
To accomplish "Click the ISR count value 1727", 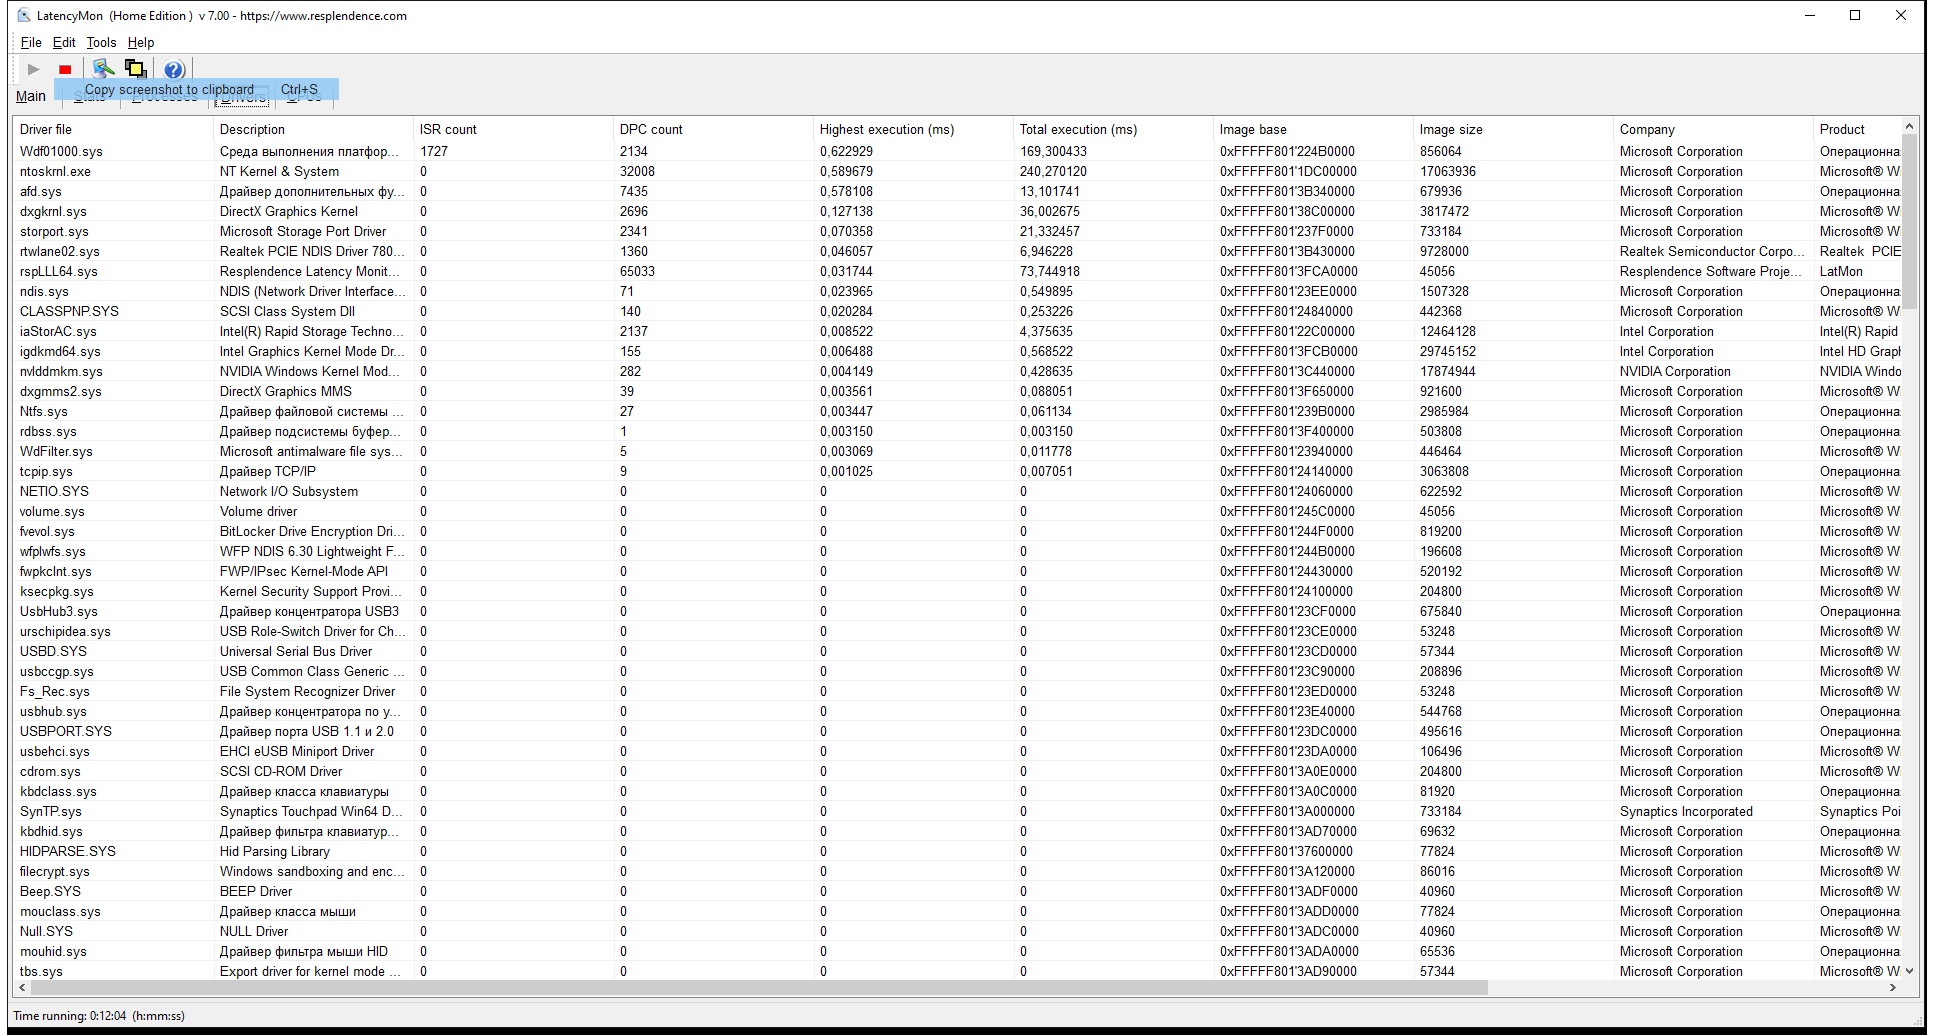I will pos(434,151).
